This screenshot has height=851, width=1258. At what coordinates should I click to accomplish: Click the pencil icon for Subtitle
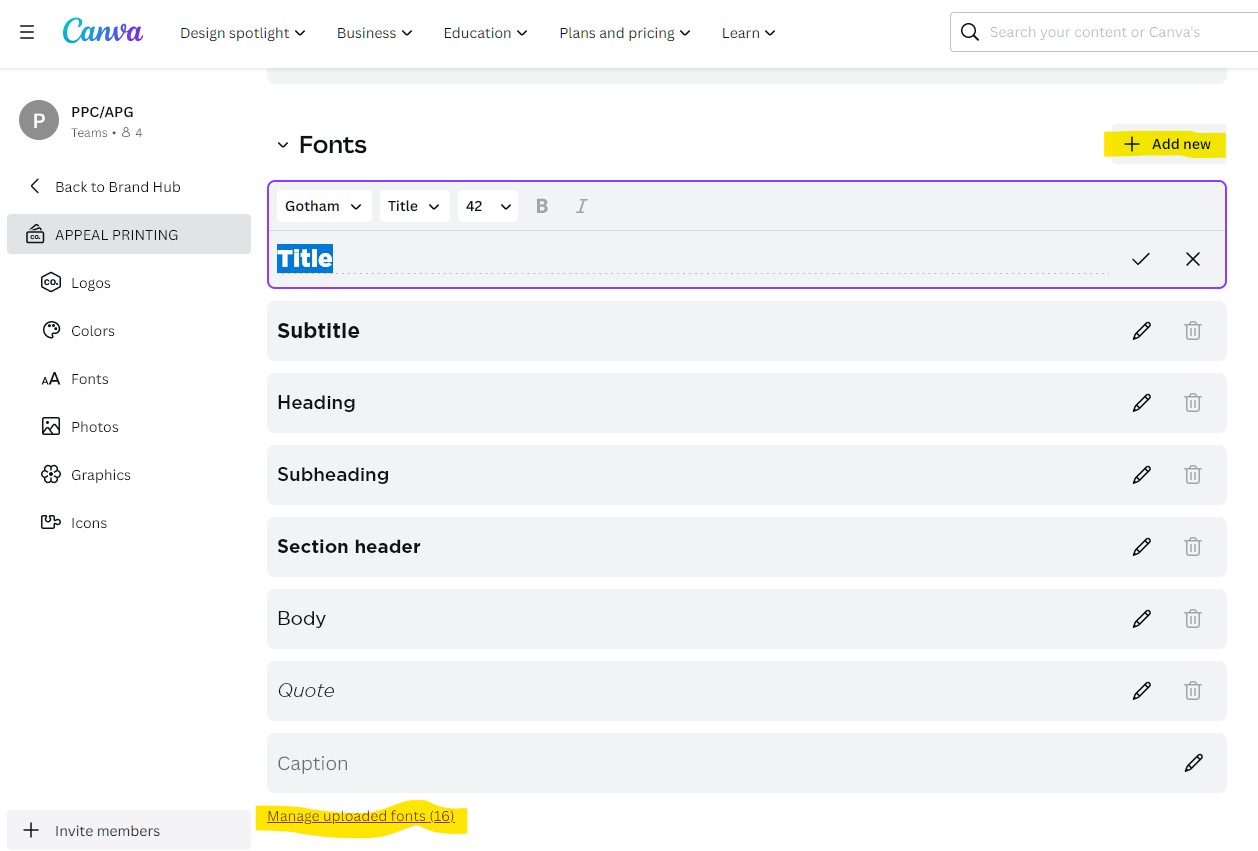pyautogui.click(x=1141, y=331)
